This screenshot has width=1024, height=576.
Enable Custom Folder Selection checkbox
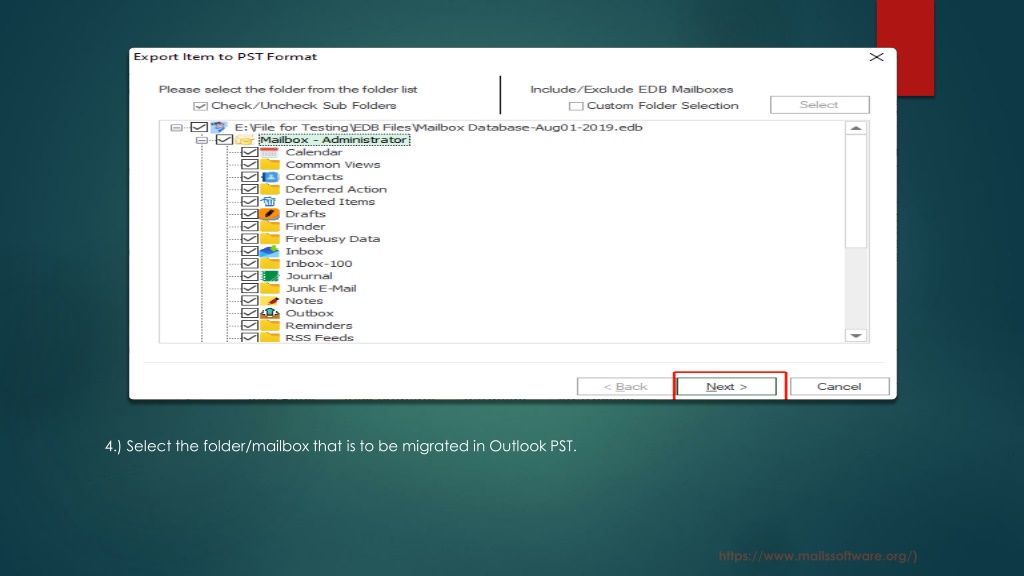click(x=575, y=106)
